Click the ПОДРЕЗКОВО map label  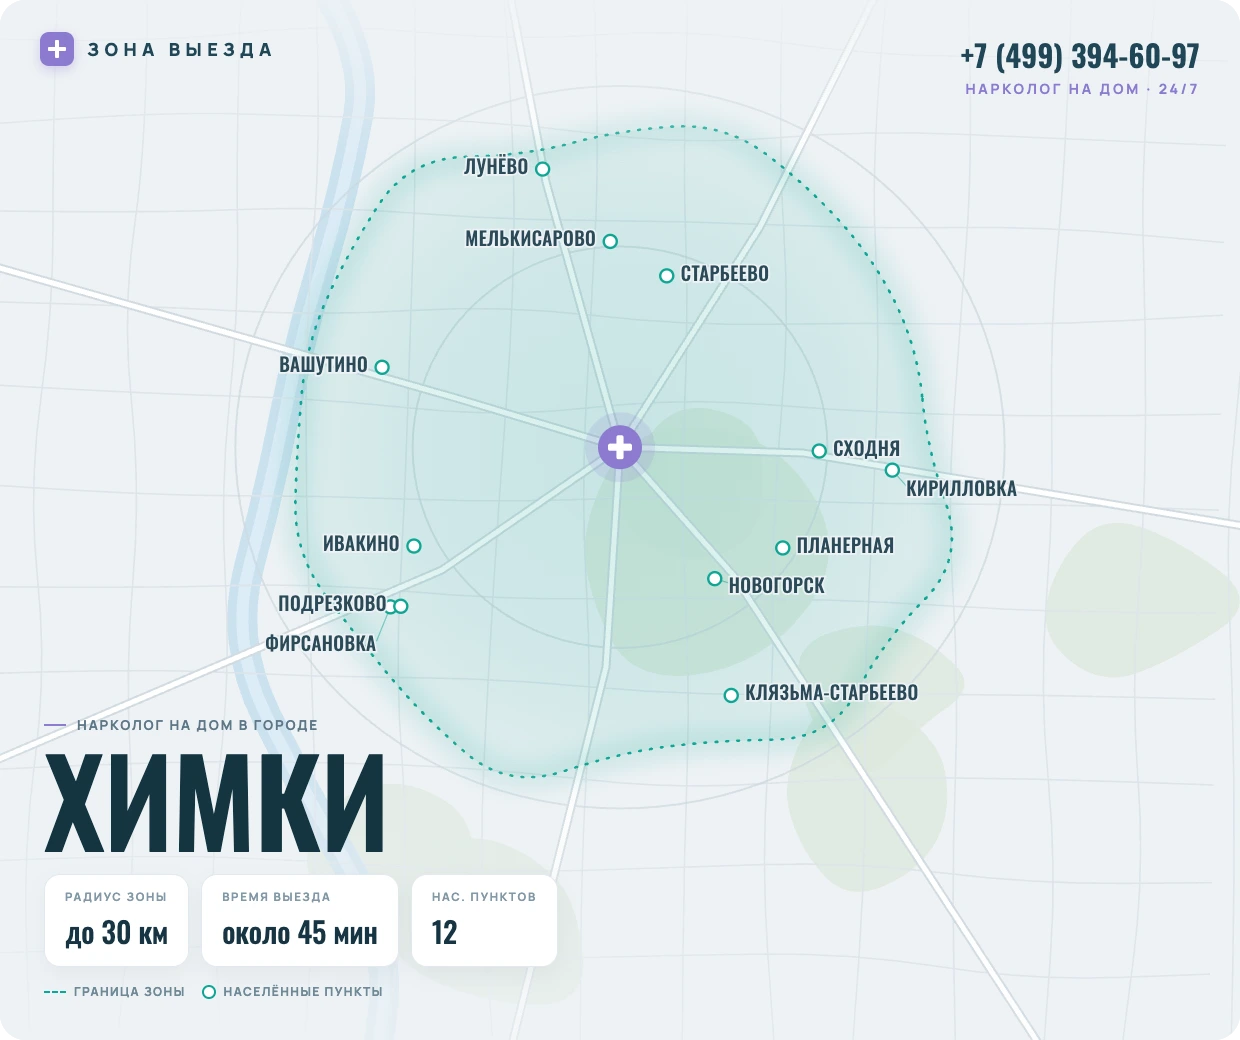[332, 604]
